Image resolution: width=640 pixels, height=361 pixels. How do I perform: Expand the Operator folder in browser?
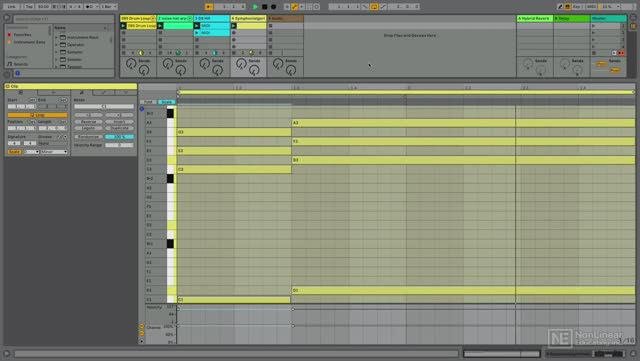pos(57,45)
